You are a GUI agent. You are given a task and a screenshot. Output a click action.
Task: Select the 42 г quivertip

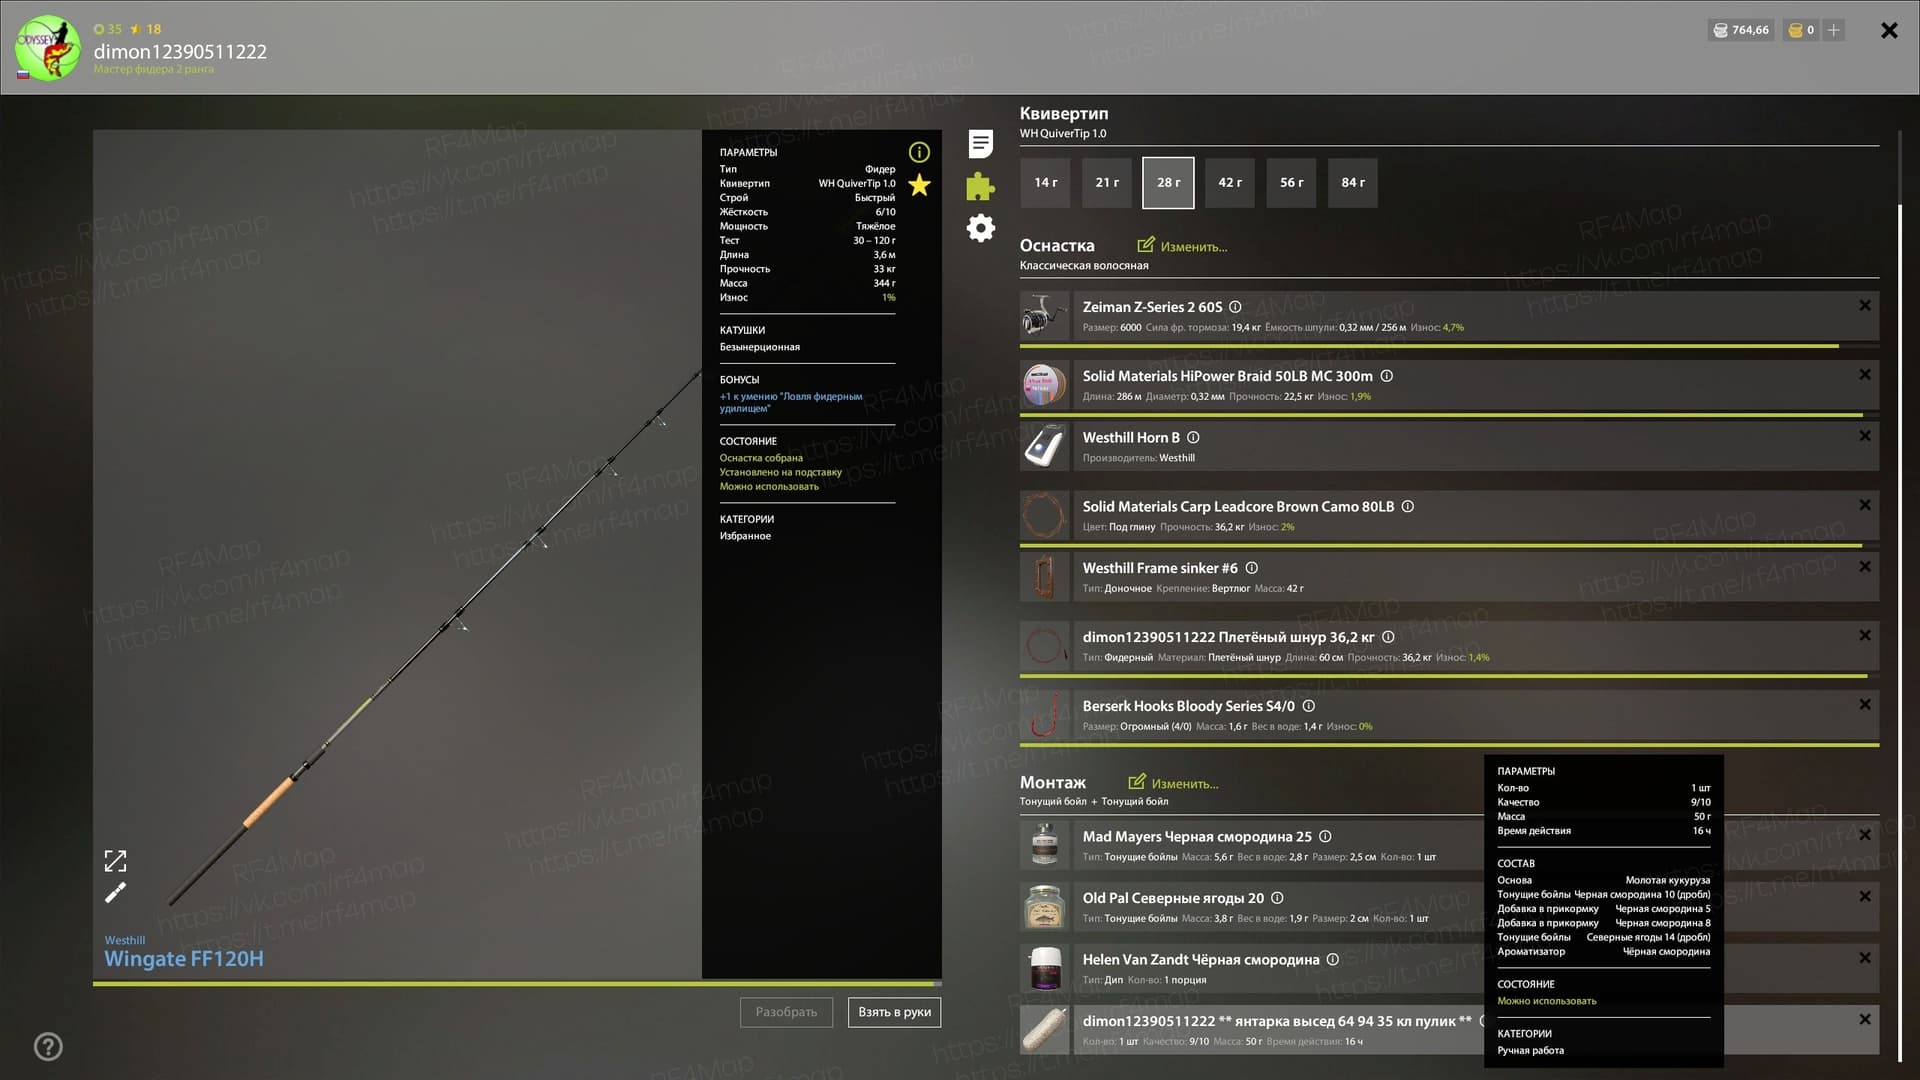coord(1230,183)
